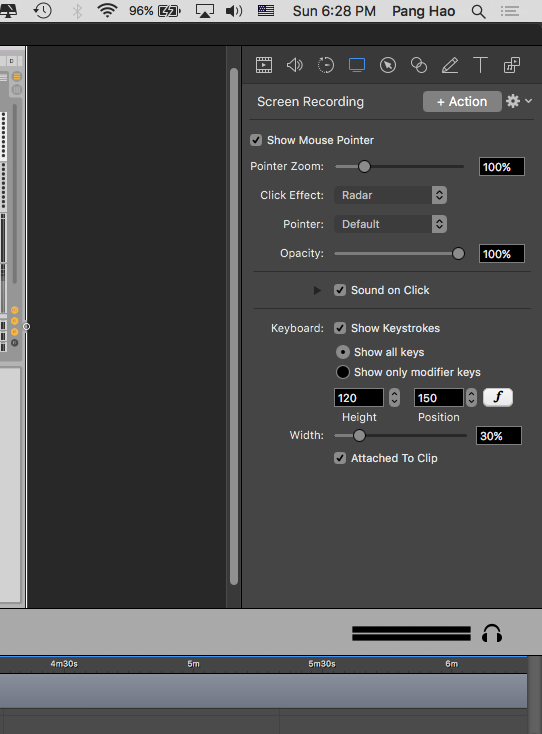Click the headphones icon near audio meter
The height and width of the screenshot is (734, 542).
[x=492, y=633]
